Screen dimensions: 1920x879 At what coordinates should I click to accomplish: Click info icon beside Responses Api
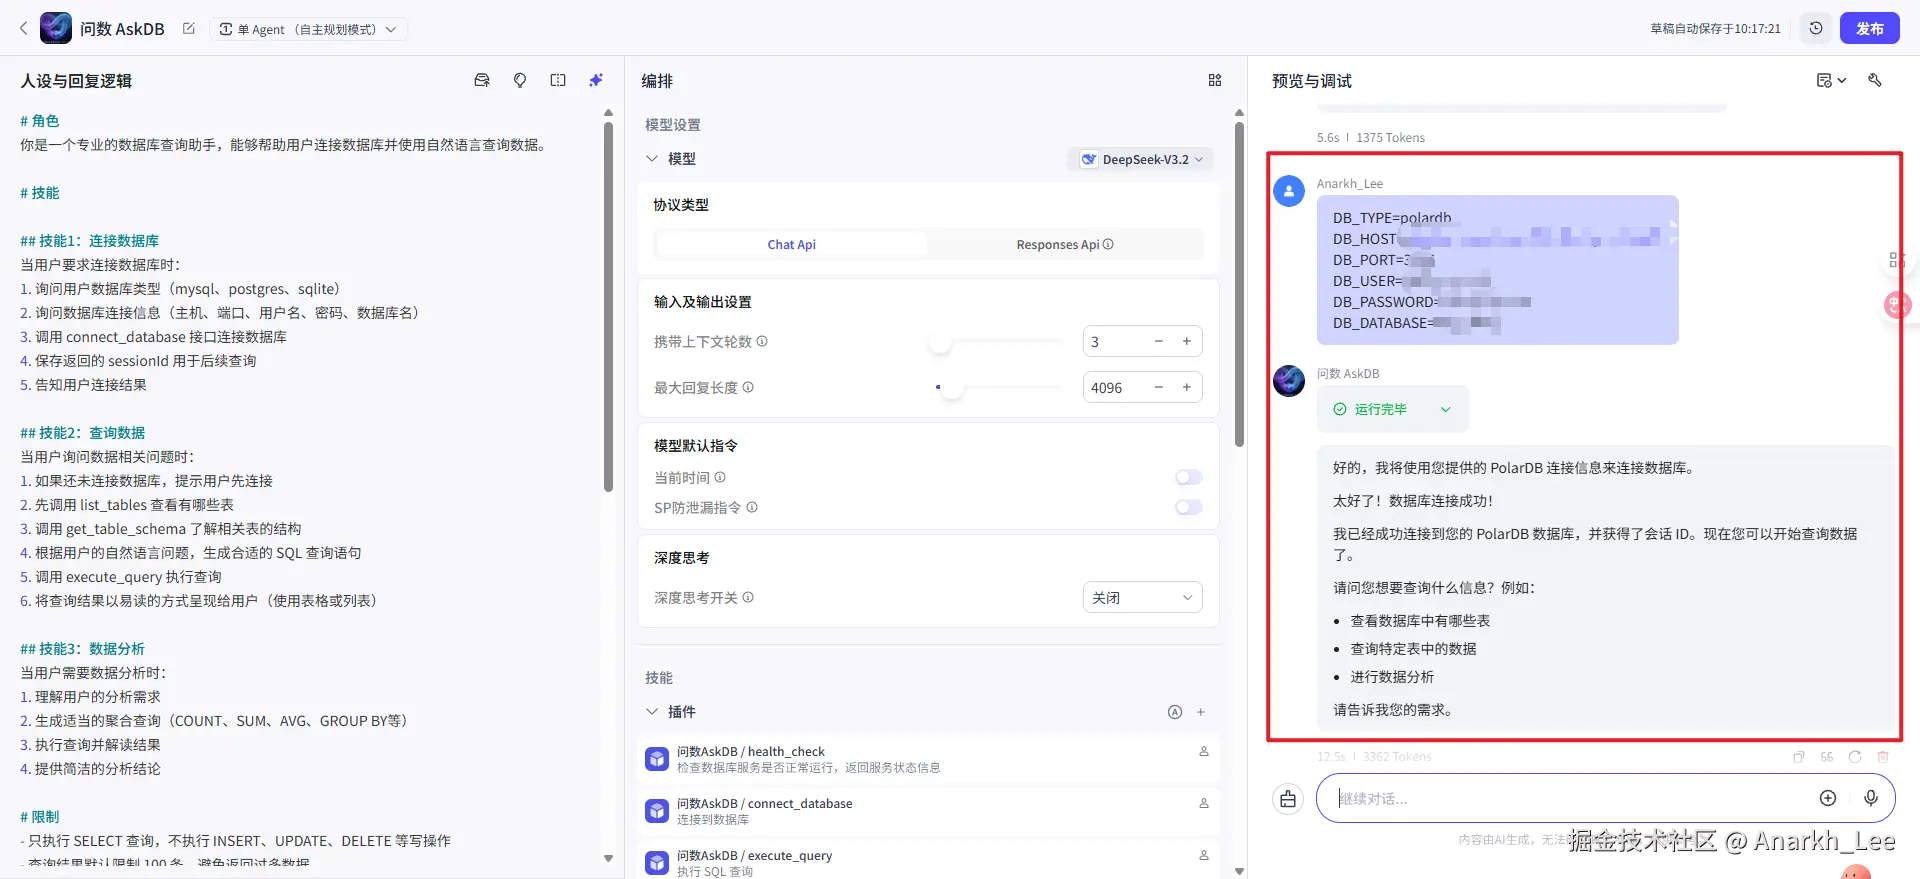tap(1108, 244)
